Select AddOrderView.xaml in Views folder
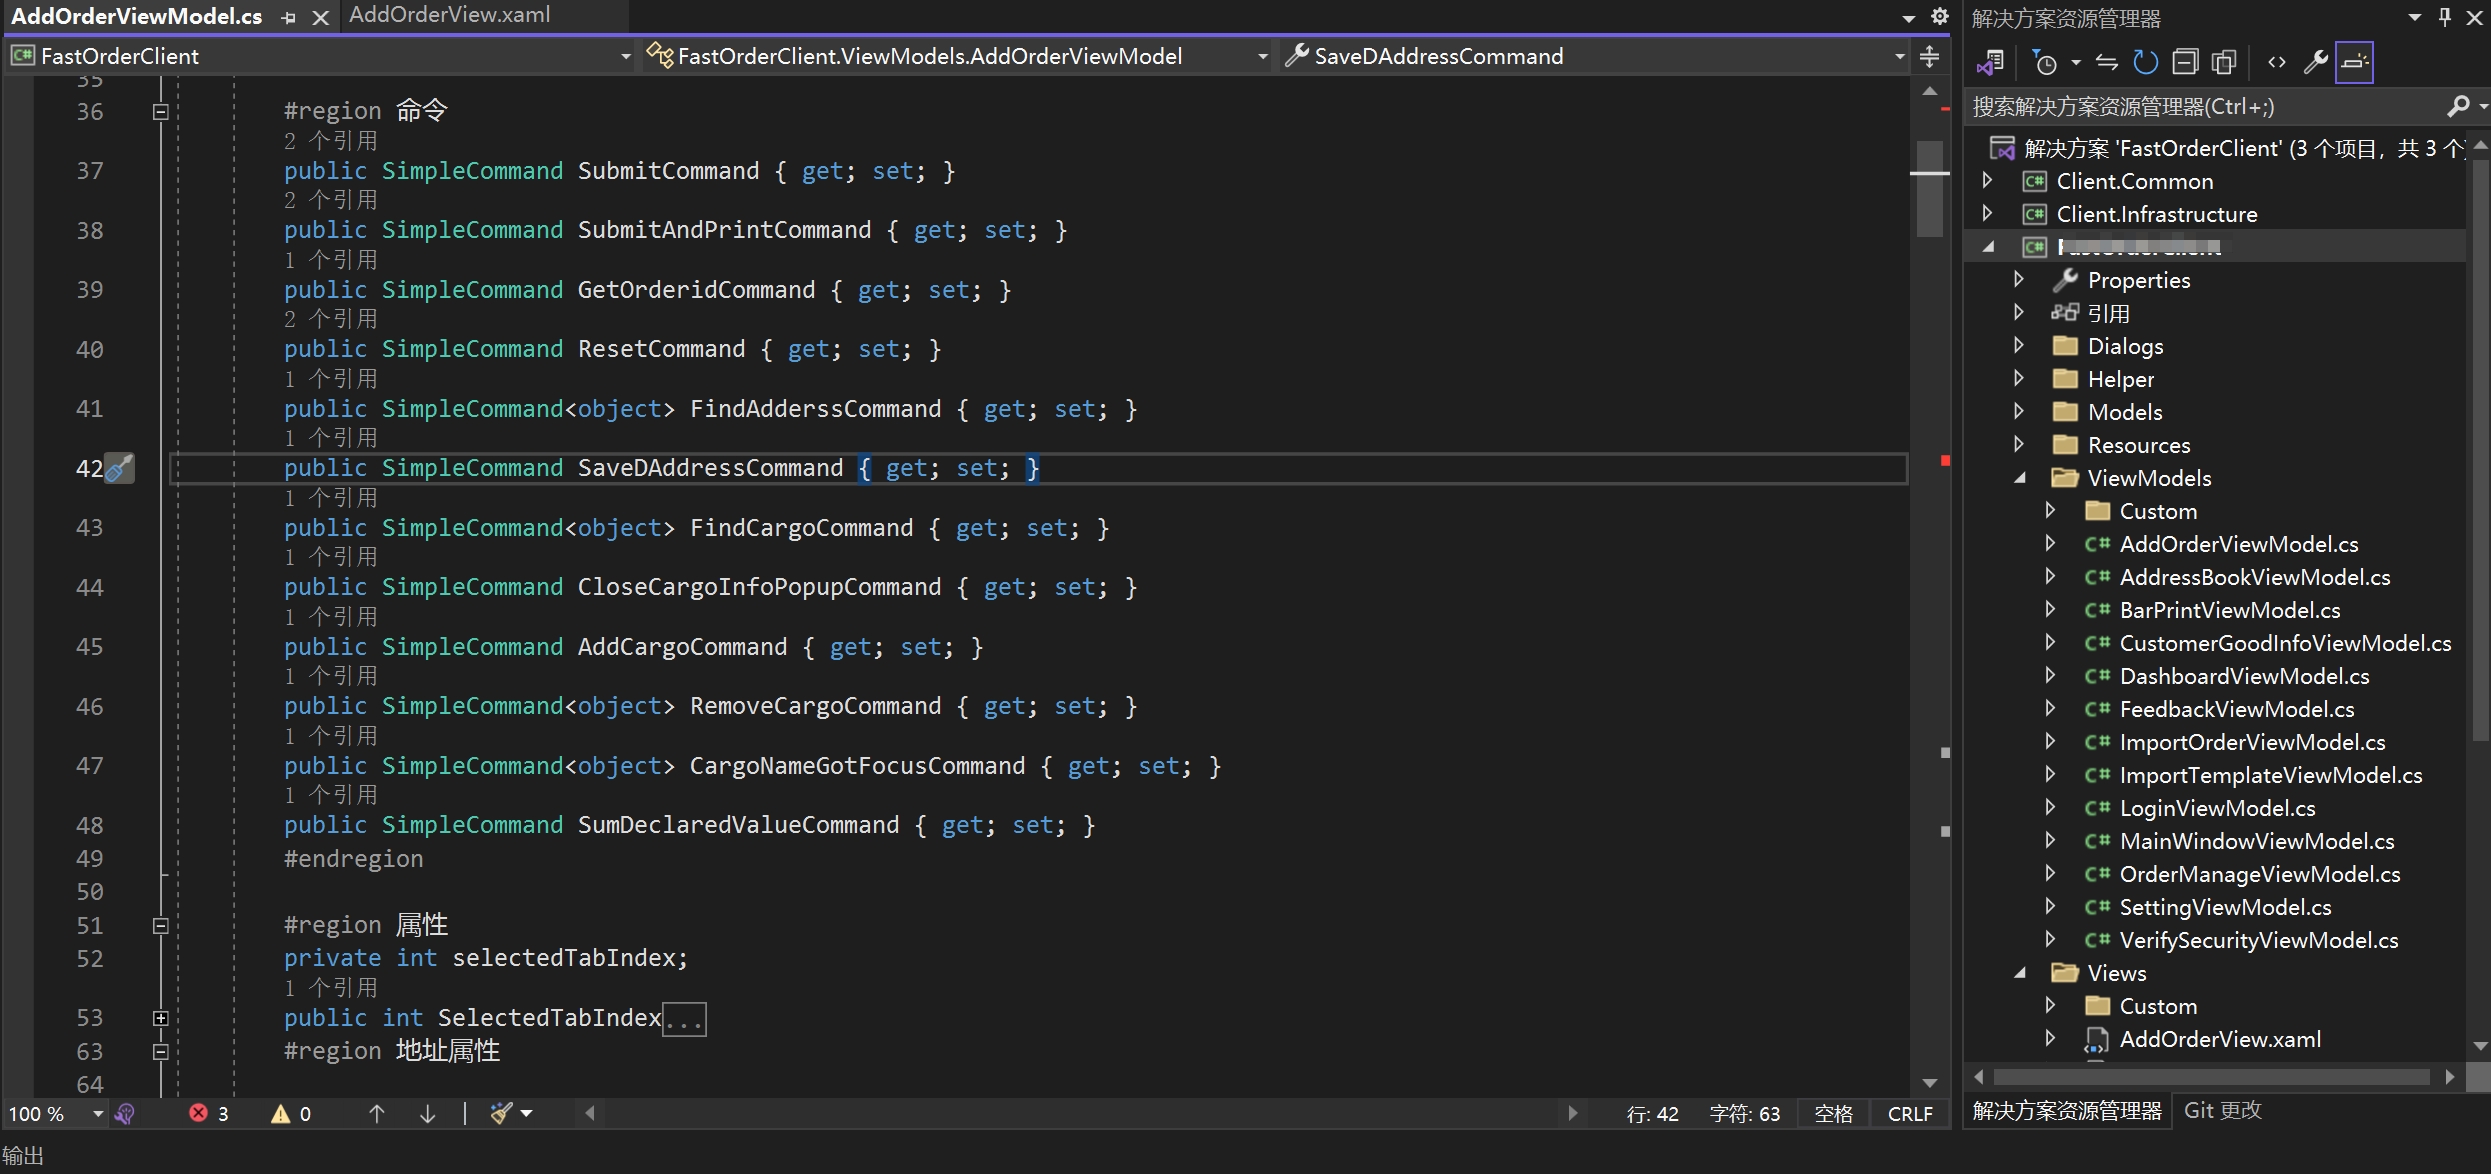The height and width of the screenshot is (1174, 2491). click(2220, 1039)
